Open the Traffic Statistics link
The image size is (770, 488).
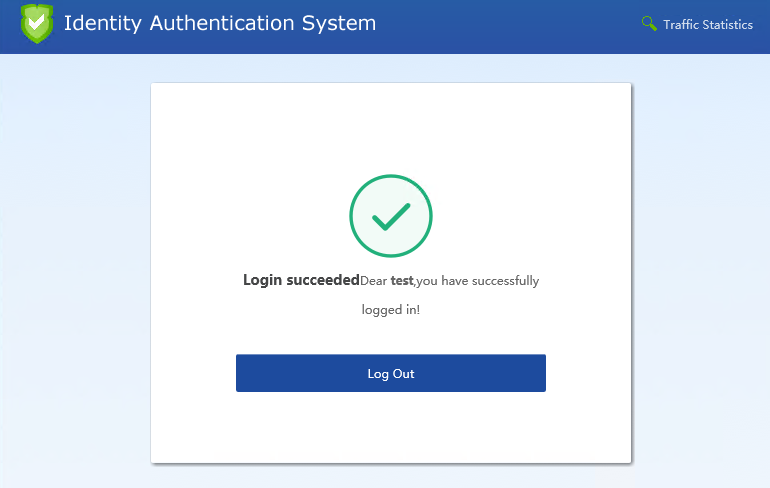pos(707,24)
